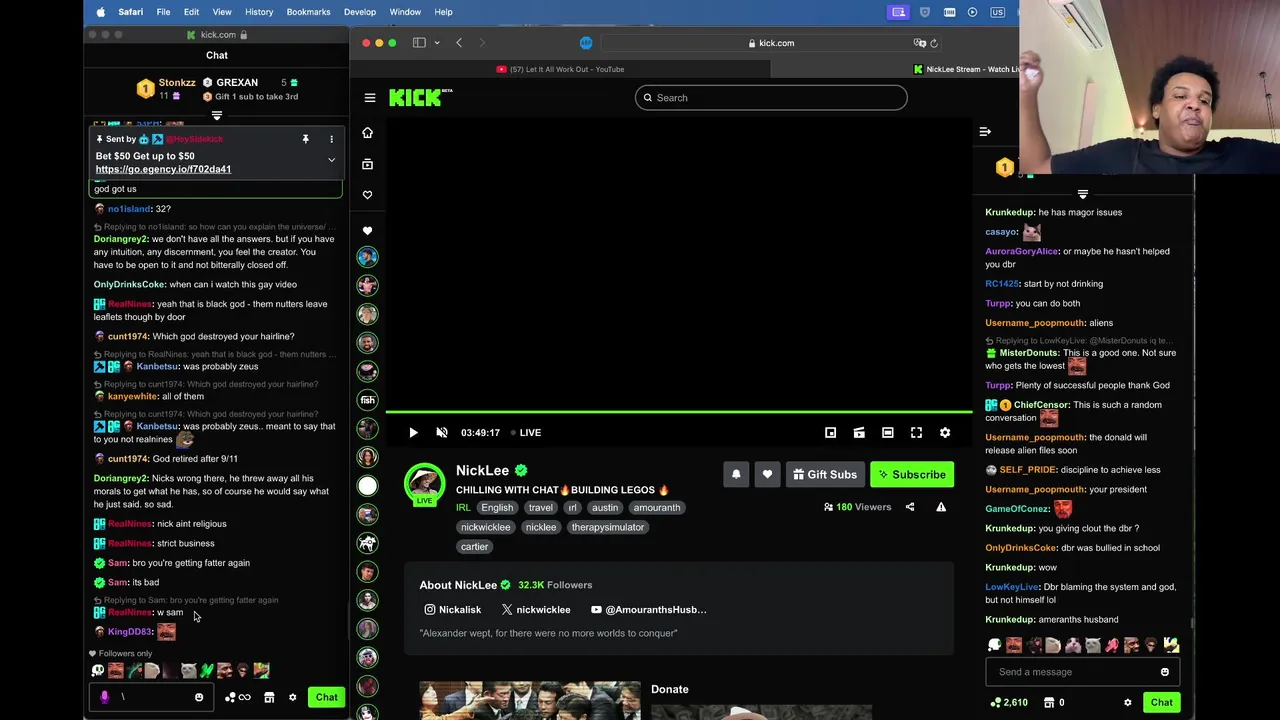Open the Kick hamburger menu
The image size is (1280, 720).
370,98
